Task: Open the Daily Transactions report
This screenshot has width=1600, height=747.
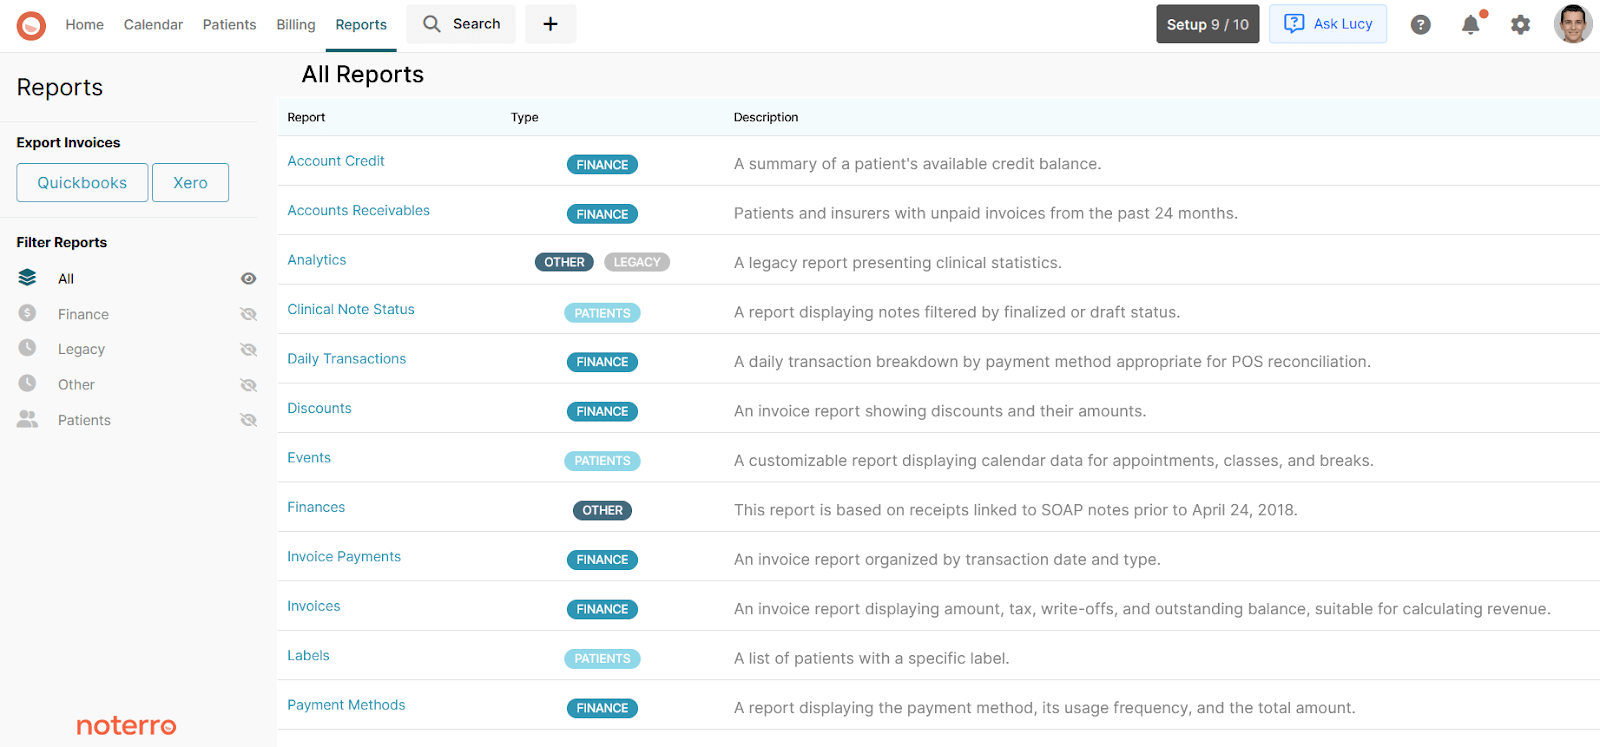Action: [x=347, y=359]
